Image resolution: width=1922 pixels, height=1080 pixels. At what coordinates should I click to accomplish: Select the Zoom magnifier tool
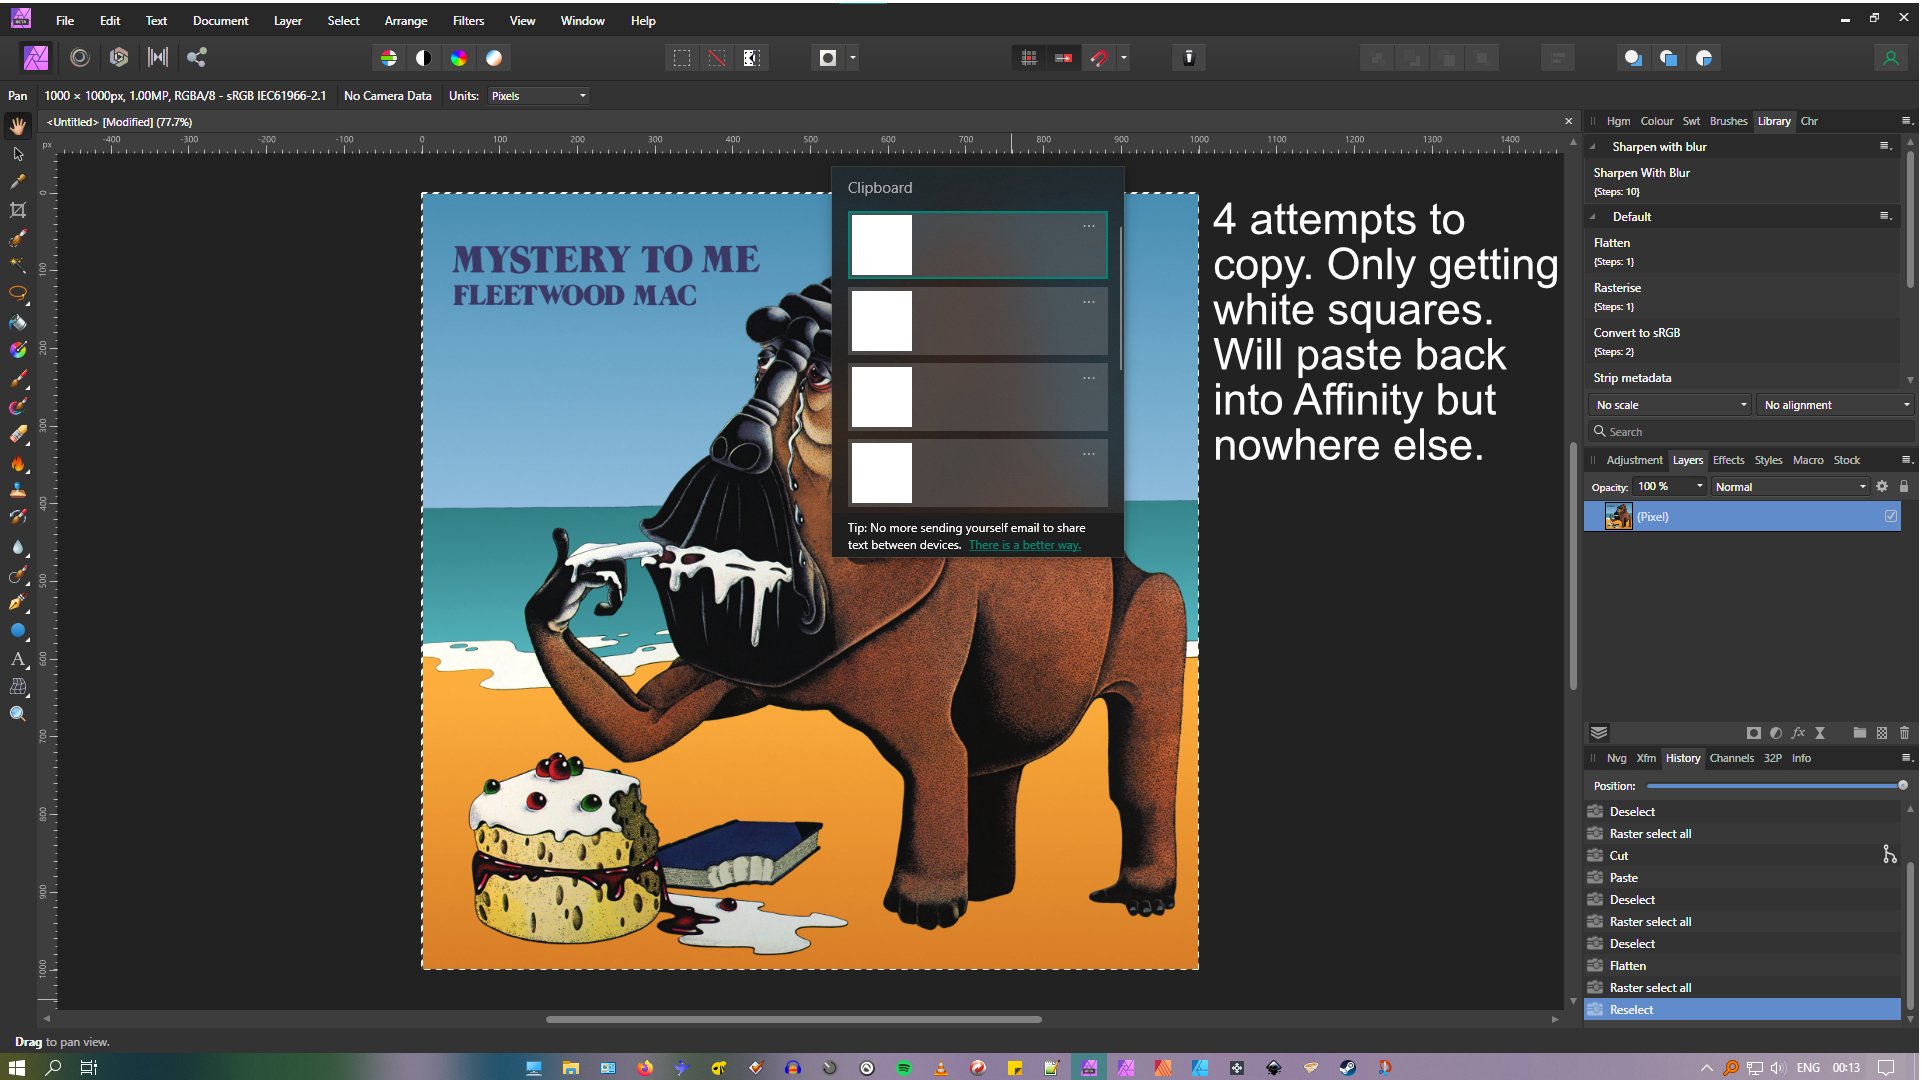18,714
